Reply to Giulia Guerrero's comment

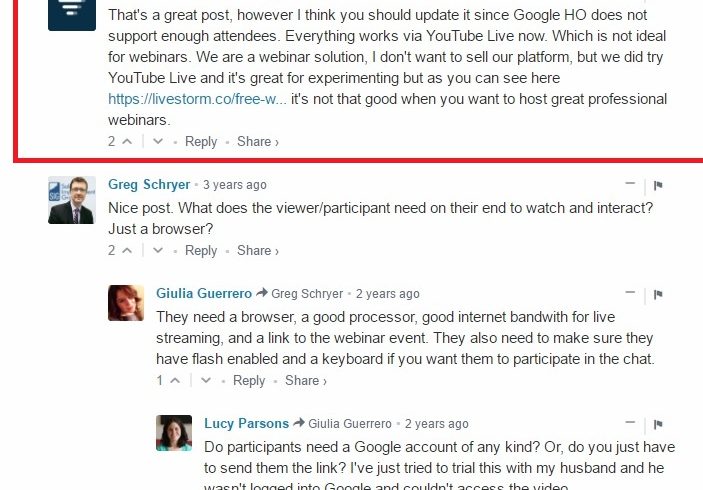tap(249, 381)
